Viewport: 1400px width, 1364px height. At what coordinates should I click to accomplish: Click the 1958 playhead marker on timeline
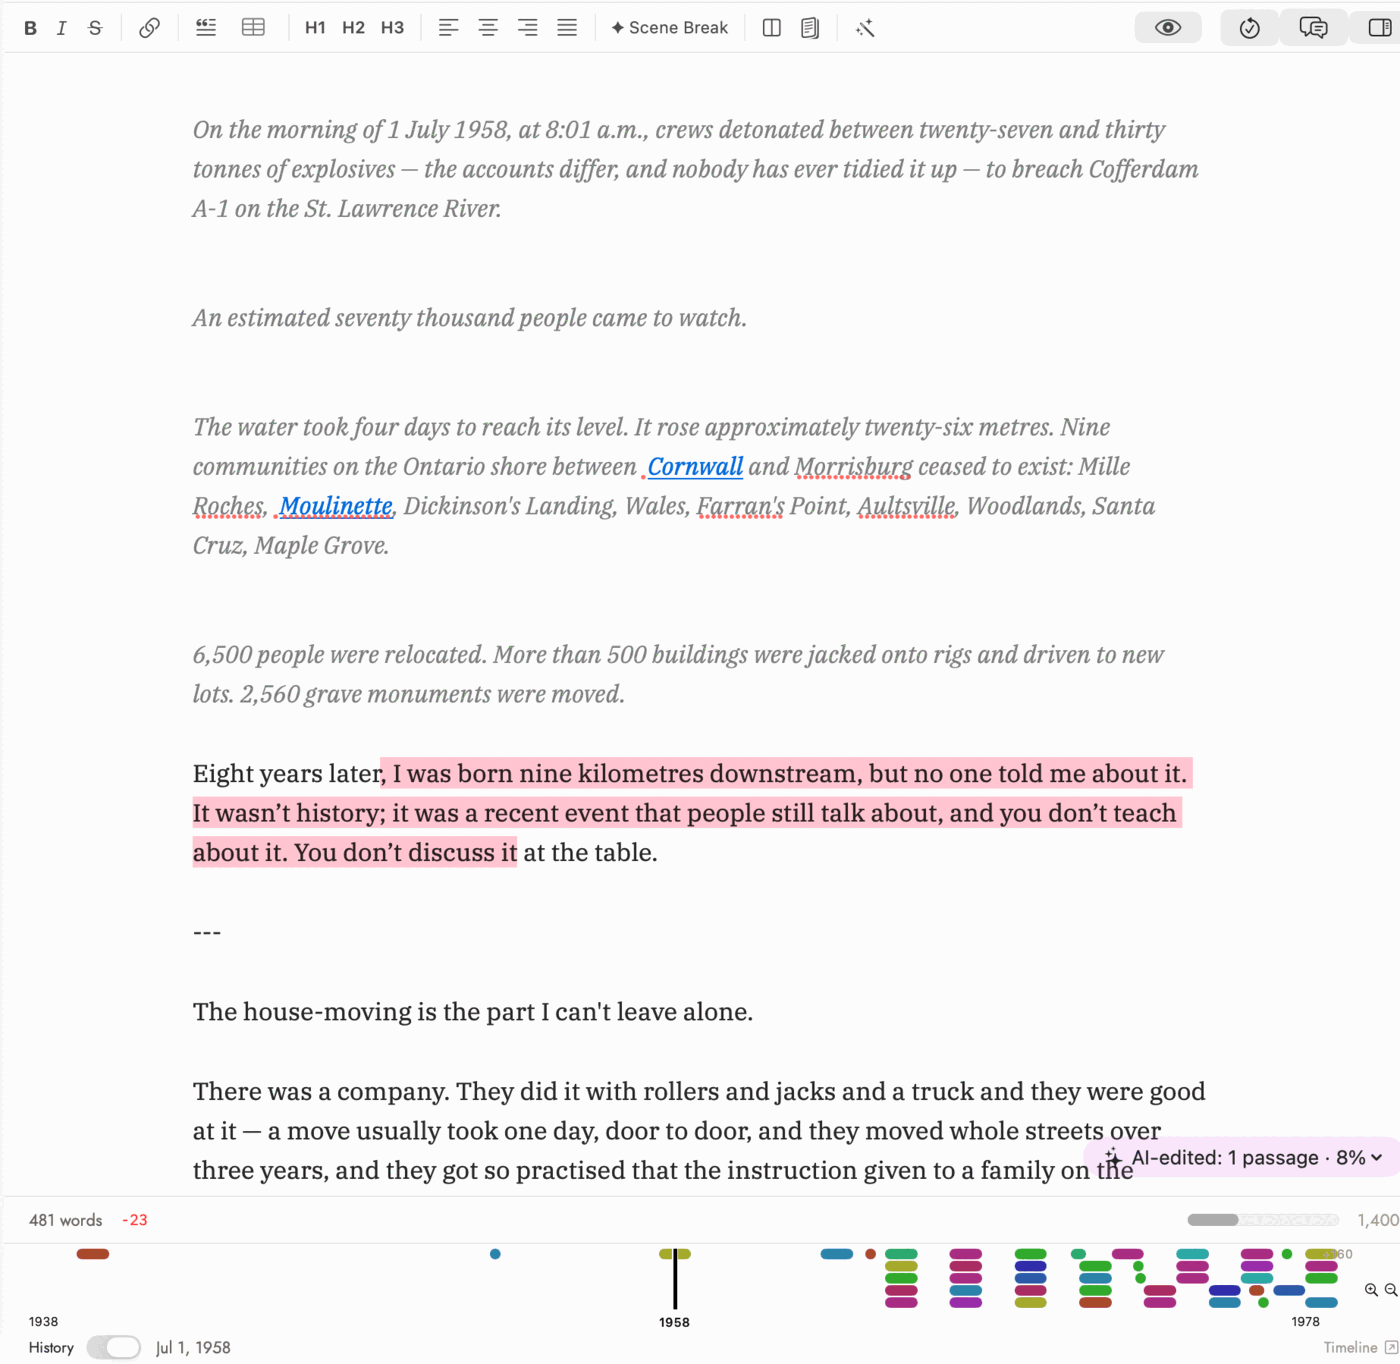(x=675, y=1279)
